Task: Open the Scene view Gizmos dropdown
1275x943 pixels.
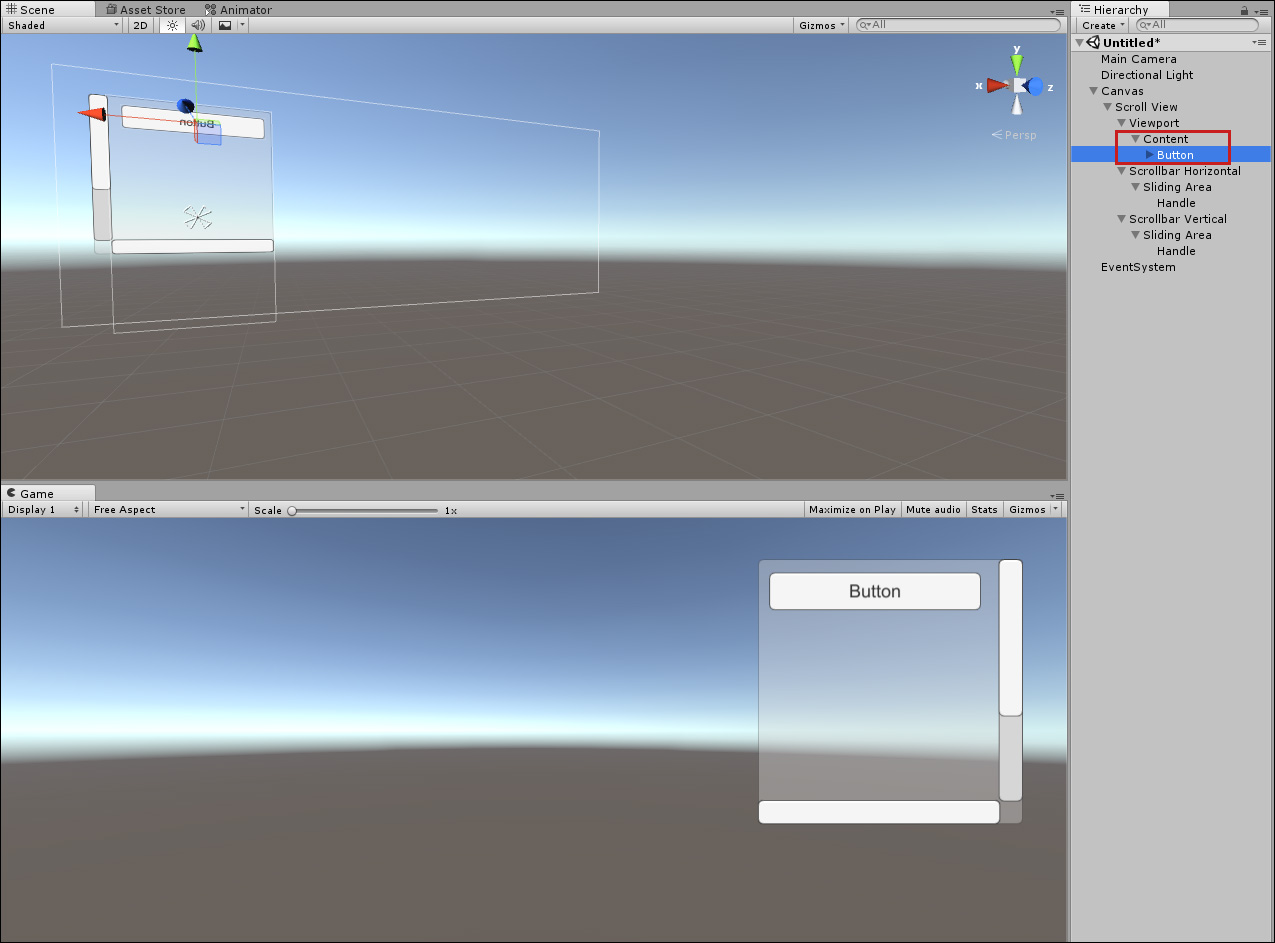Action: (x=822, y=25)
